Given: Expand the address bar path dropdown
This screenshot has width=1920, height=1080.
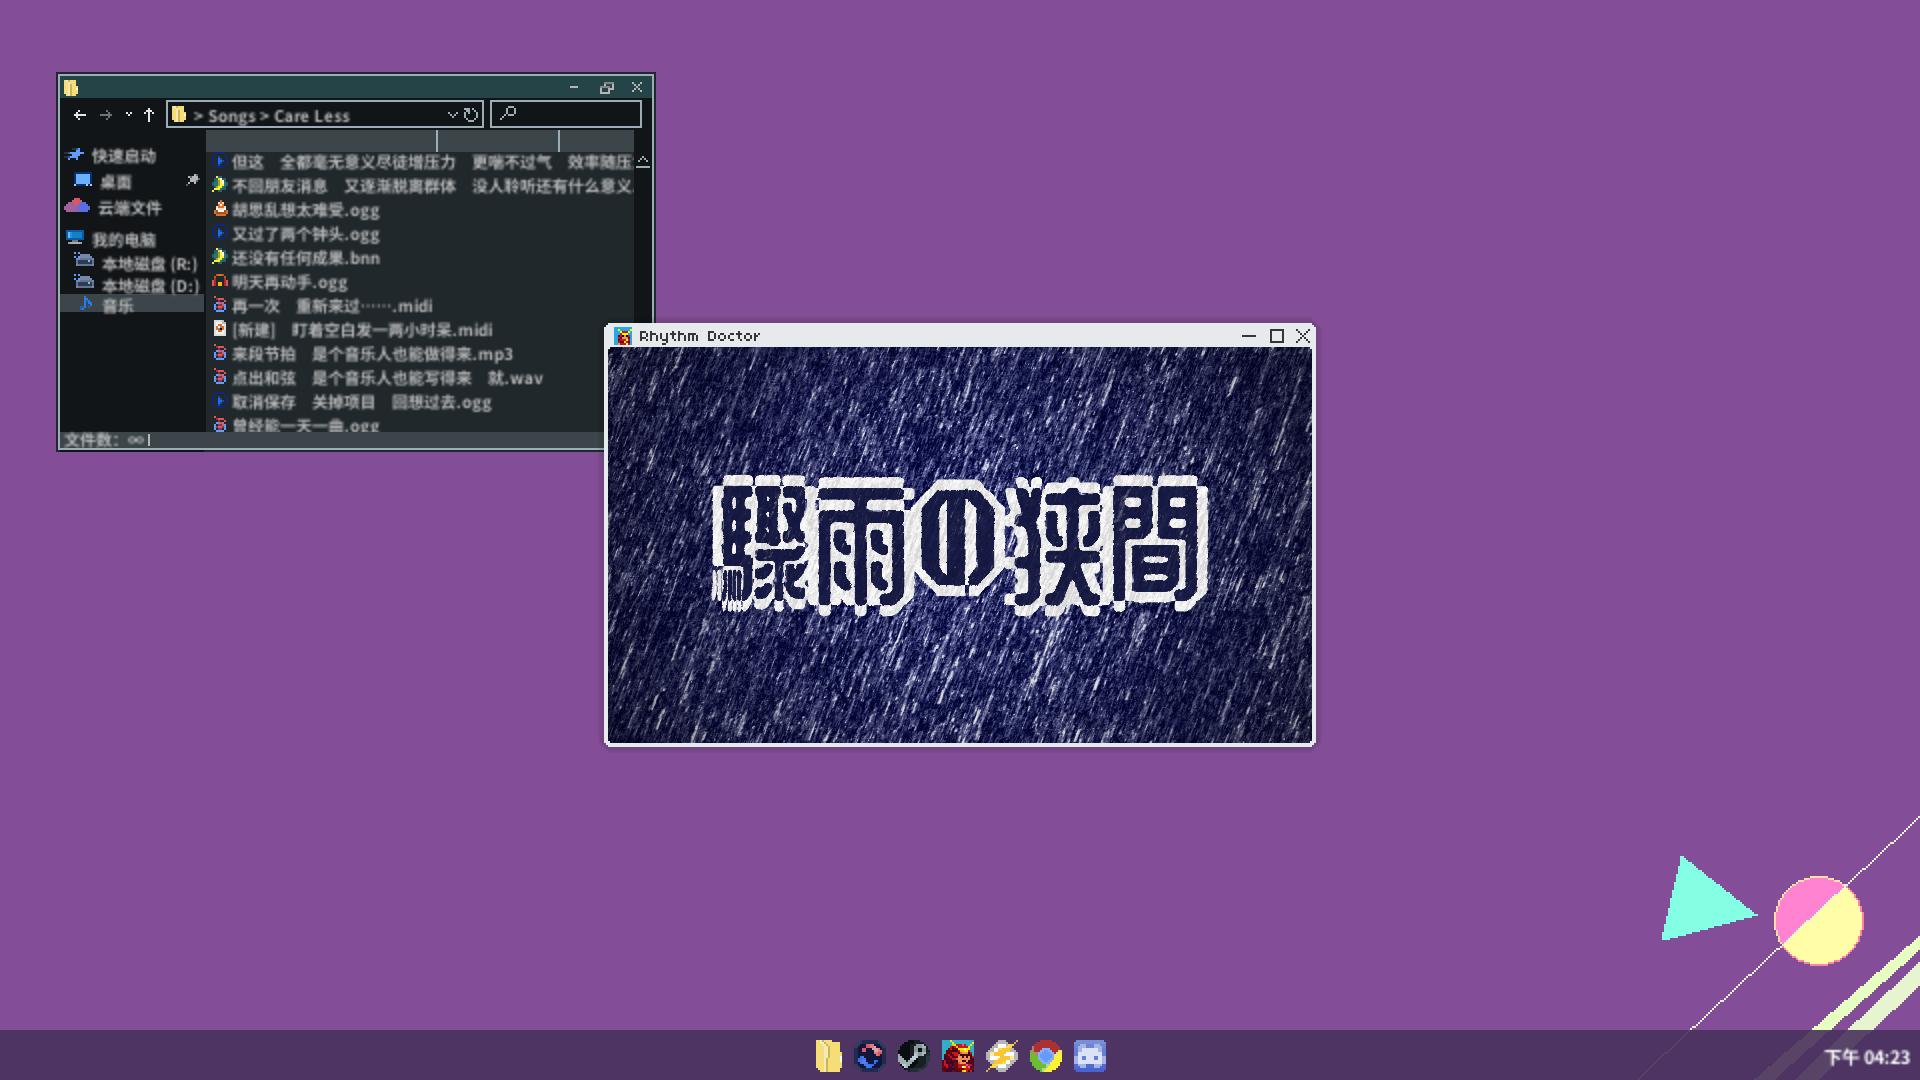Looking at the screenshot, I should [452, 115].
